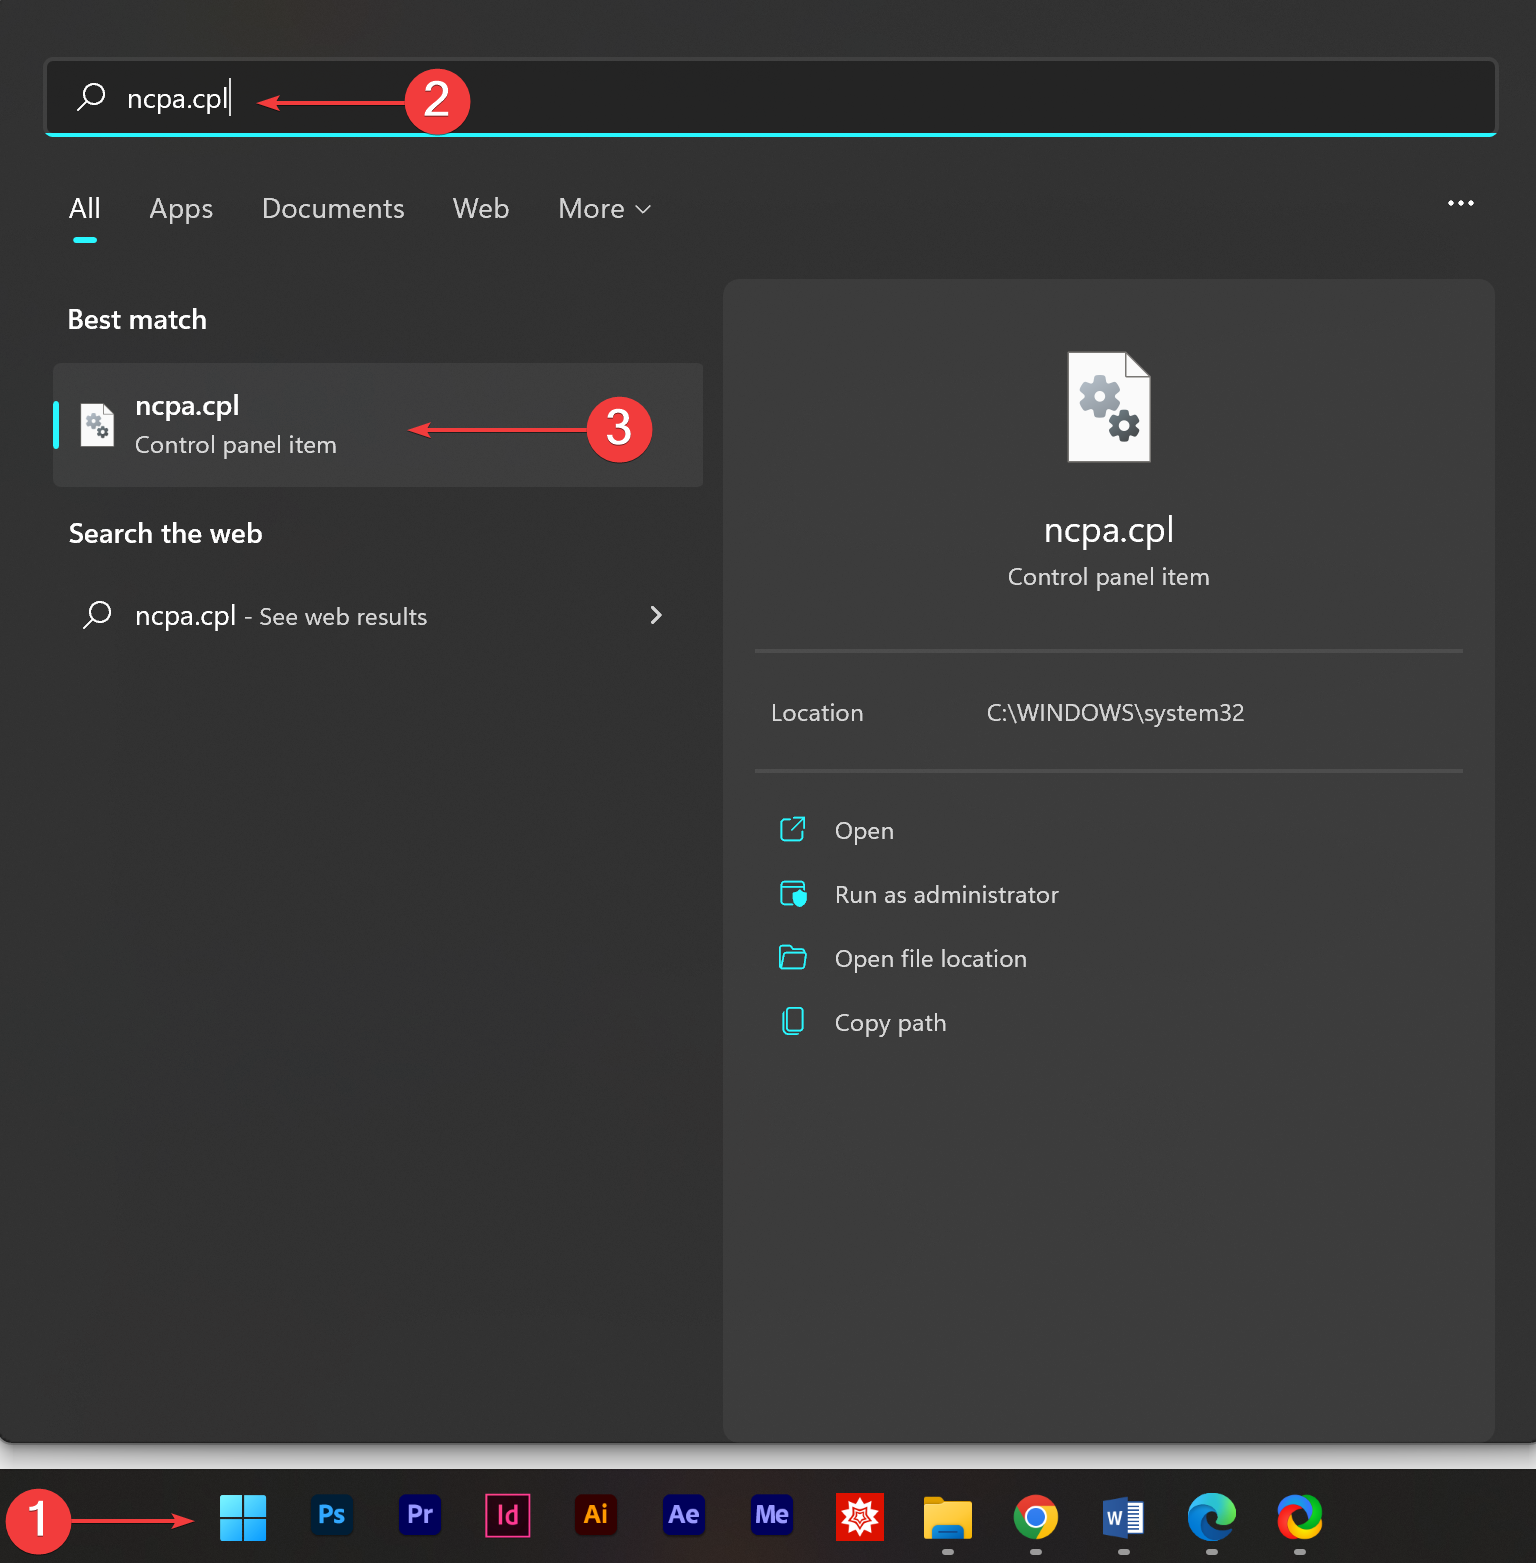
Task: Open Microsoft Edge from the taskbar
Action: pos(1211,1518)
